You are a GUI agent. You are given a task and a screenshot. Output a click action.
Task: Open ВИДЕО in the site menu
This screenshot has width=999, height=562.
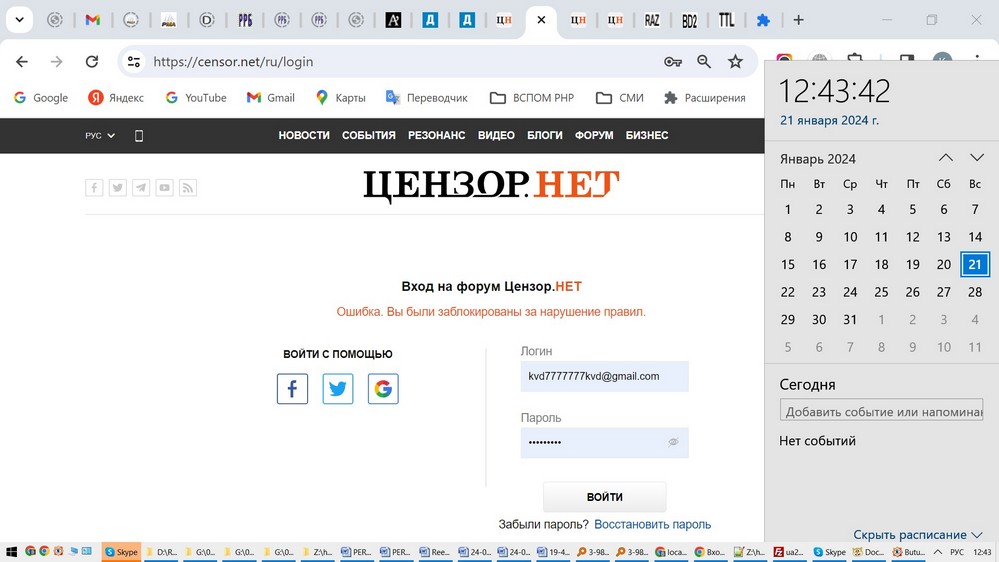click(496, 135)
